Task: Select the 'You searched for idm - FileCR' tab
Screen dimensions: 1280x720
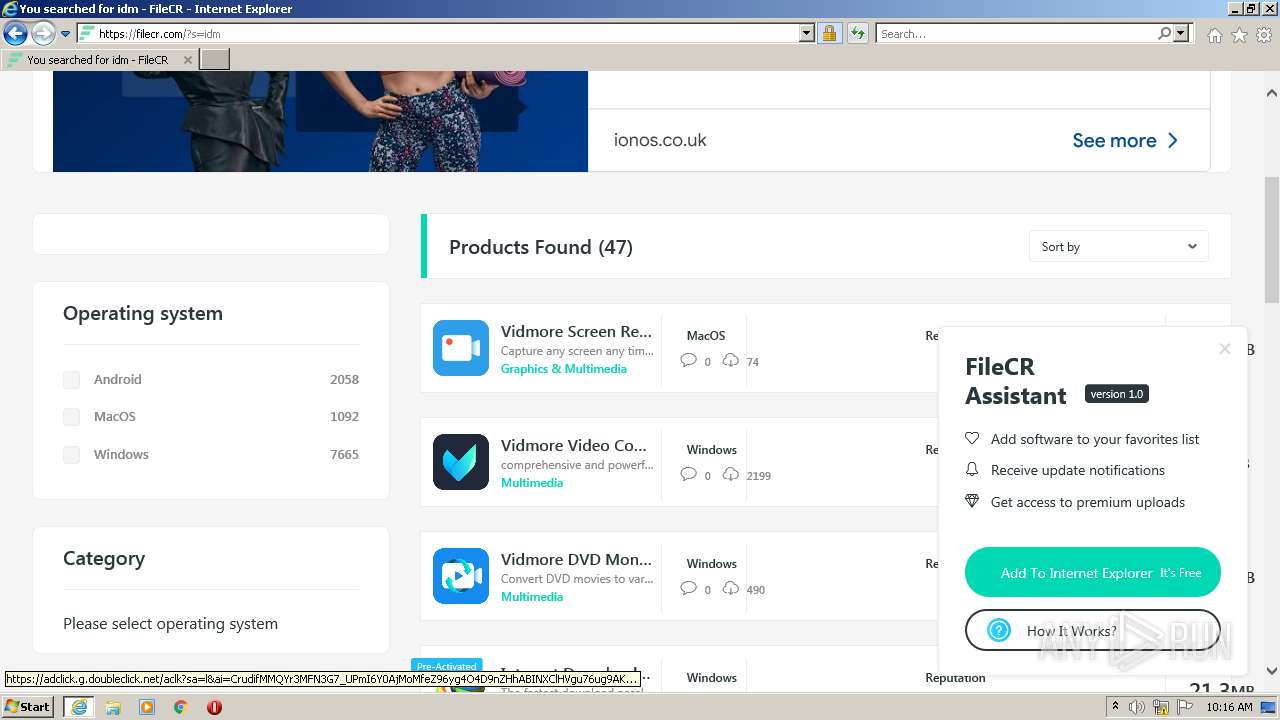Action: (100, 60)
